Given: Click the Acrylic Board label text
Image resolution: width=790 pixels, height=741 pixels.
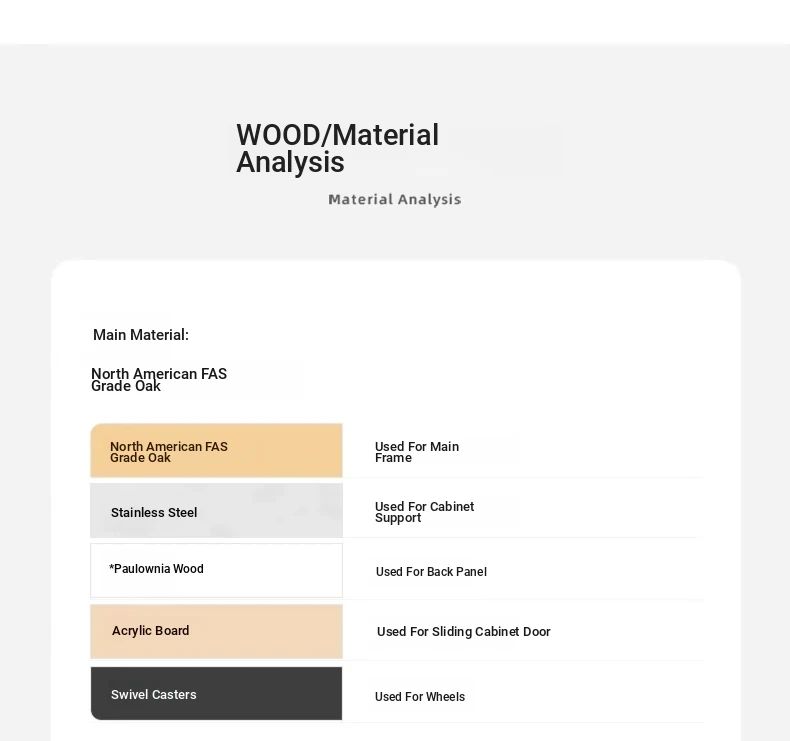Looking at the screenshot, I should click(x=151, y=631).
